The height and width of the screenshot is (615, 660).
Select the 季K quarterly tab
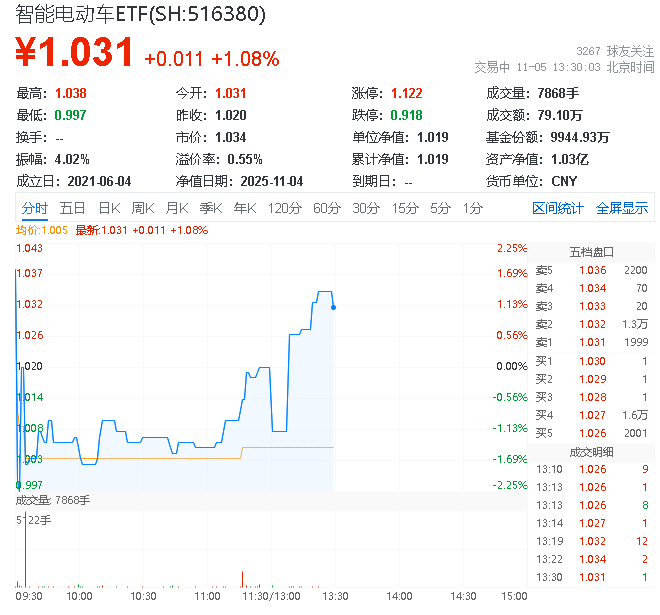coord(210,208)
